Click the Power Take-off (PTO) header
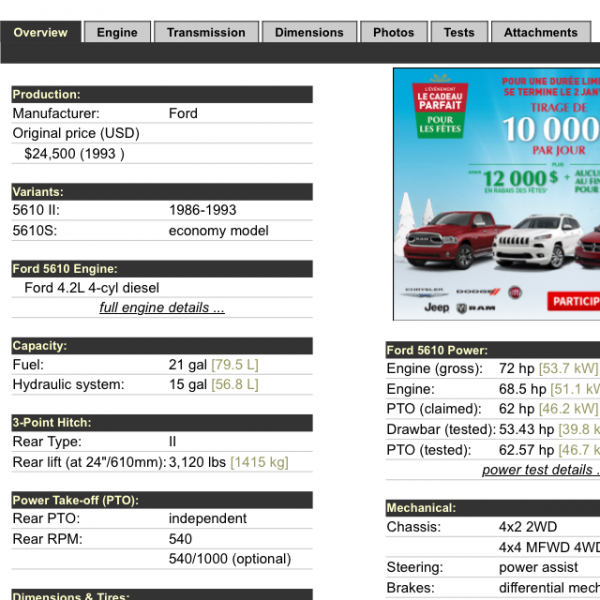The image size is (600, 600). (x=162, y=500)
